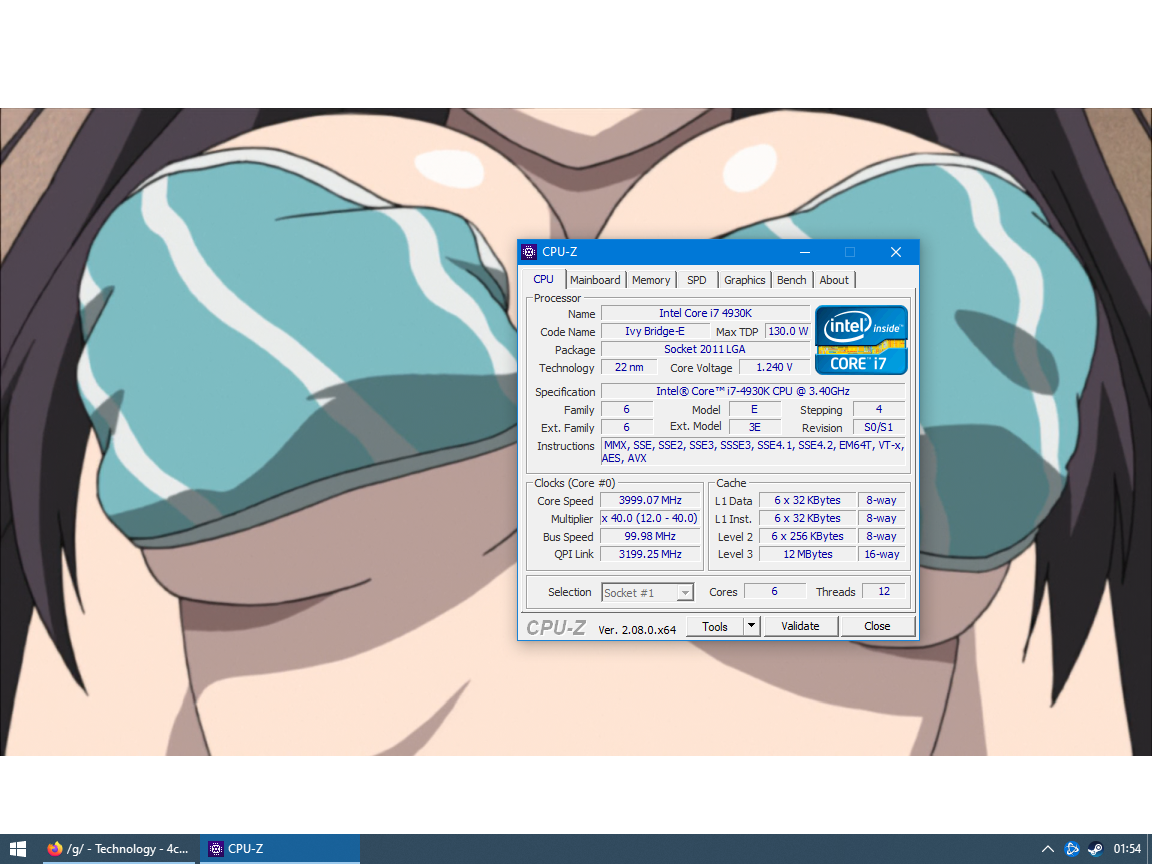
Task: Click the technology value 22 nm
Action: (629, 367)
